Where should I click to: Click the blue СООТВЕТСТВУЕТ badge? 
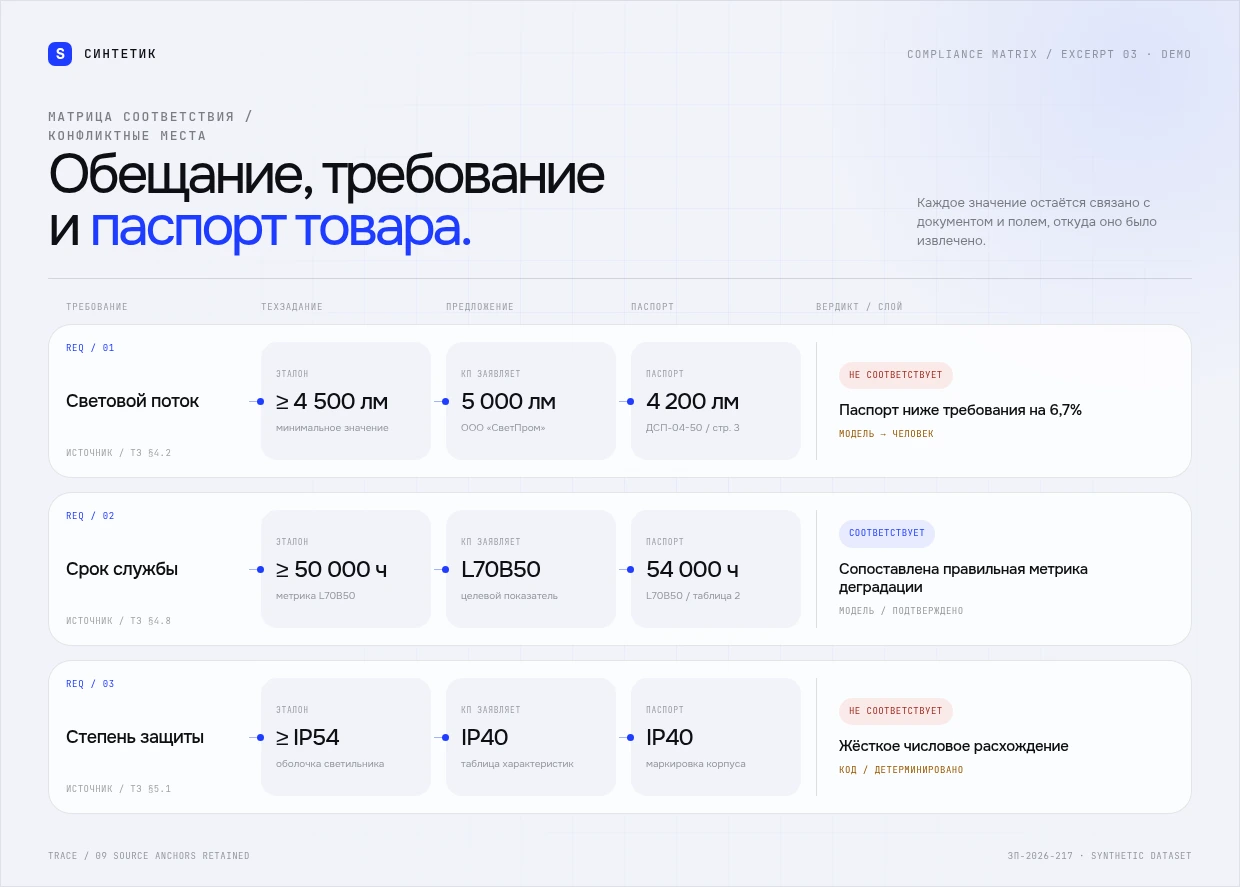coord(887,533)
